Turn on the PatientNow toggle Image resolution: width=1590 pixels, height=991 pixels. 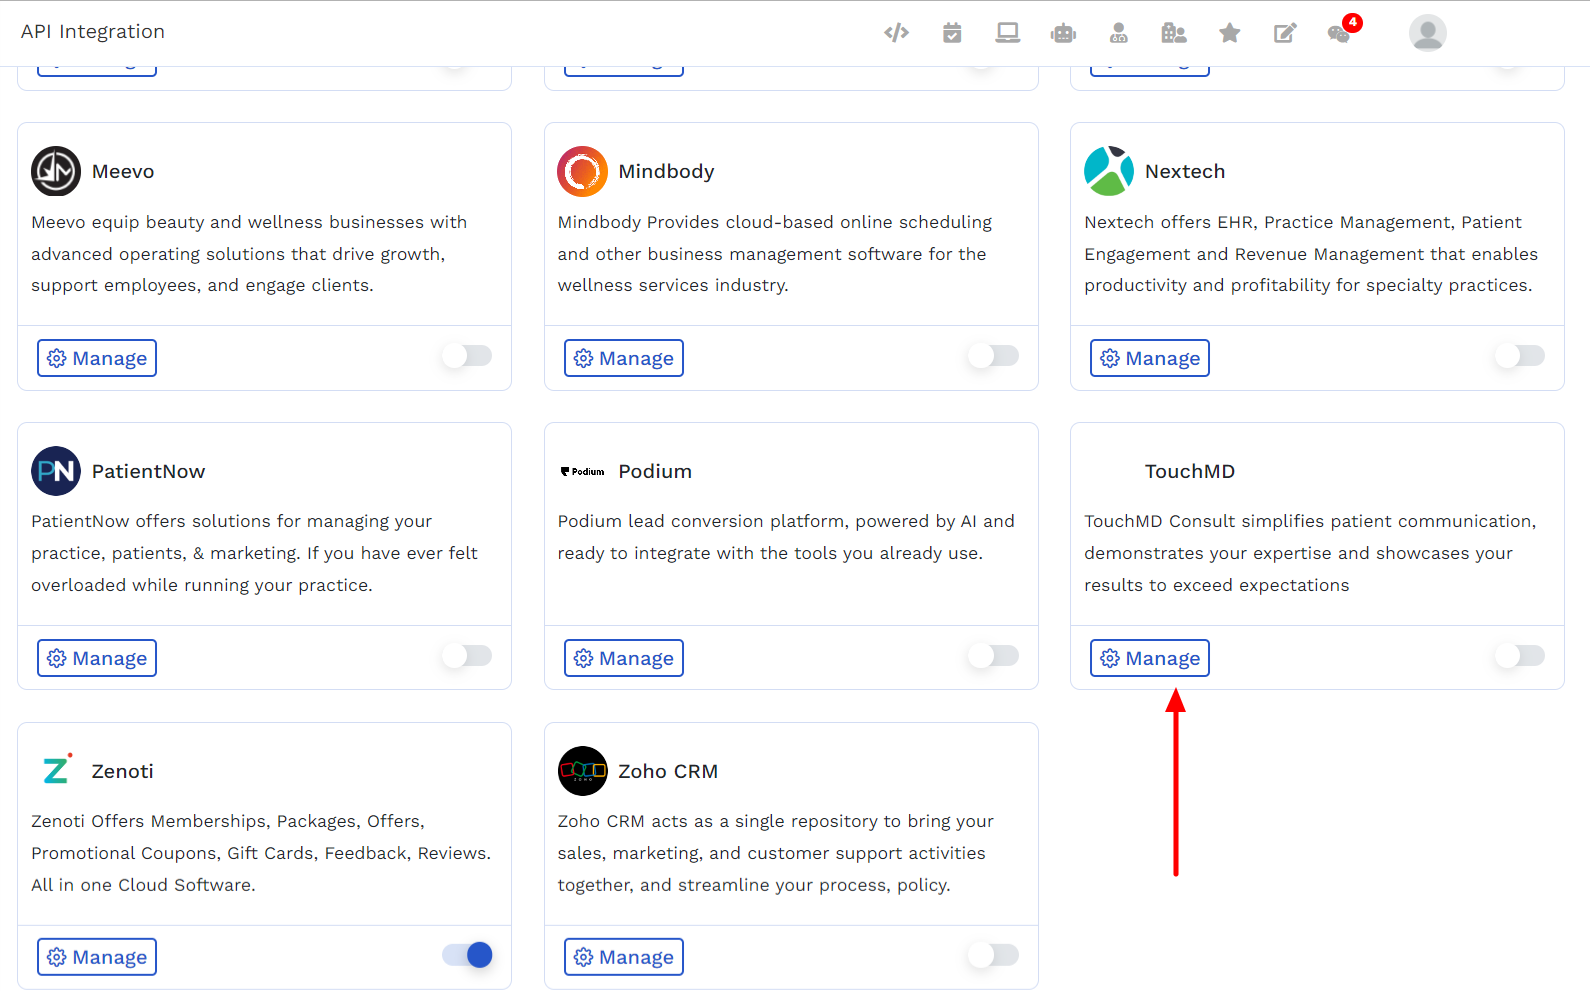(x=467, y=656)
